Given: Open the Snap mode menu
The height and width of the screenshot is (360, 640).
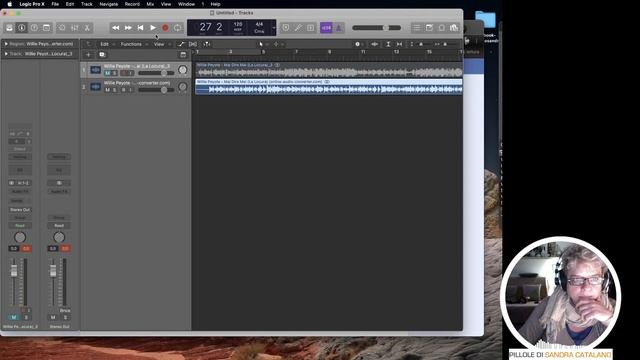Looking at the screenshot, I should tap(358, 44).
